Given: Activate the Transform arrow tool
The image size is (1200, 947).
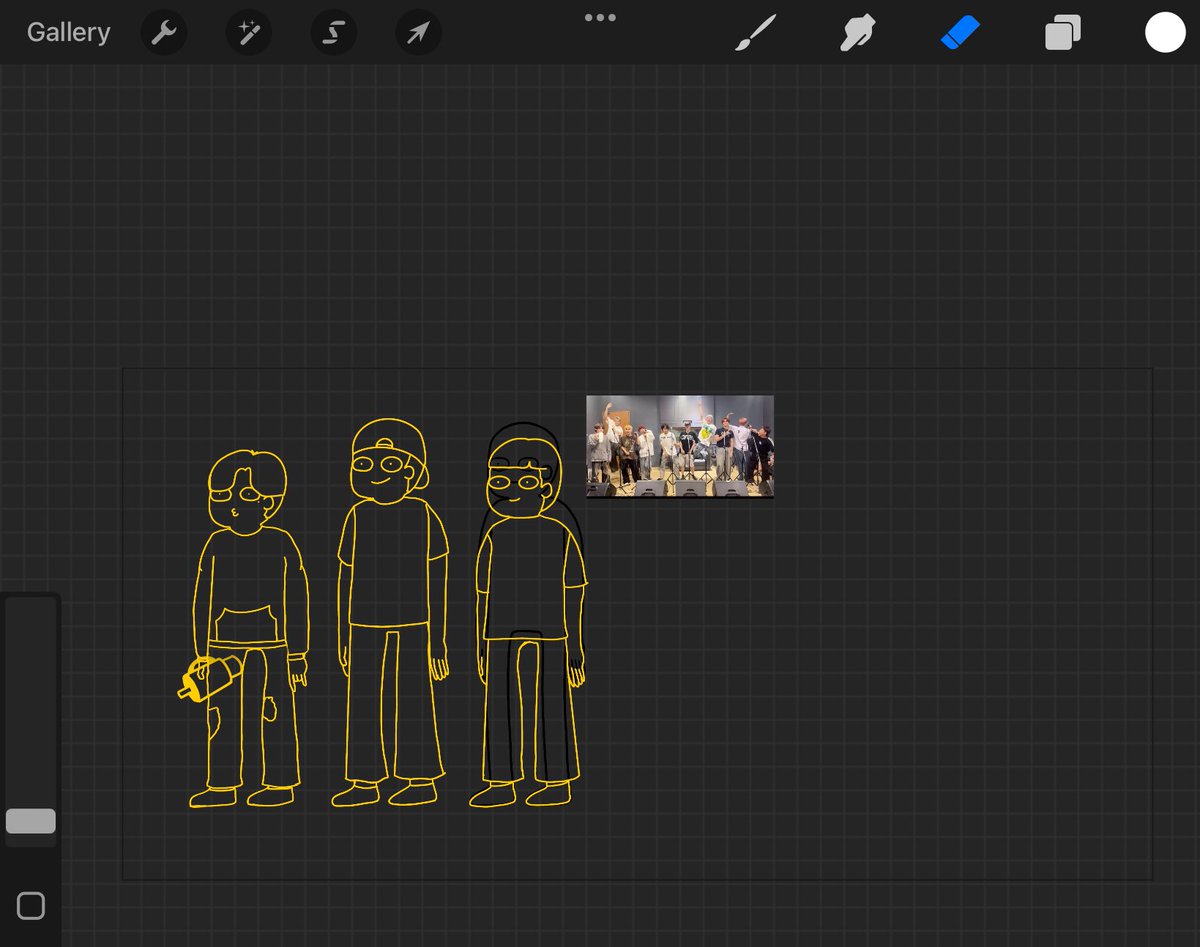Looking at the screenshot, I should click(x=418, y=33).
